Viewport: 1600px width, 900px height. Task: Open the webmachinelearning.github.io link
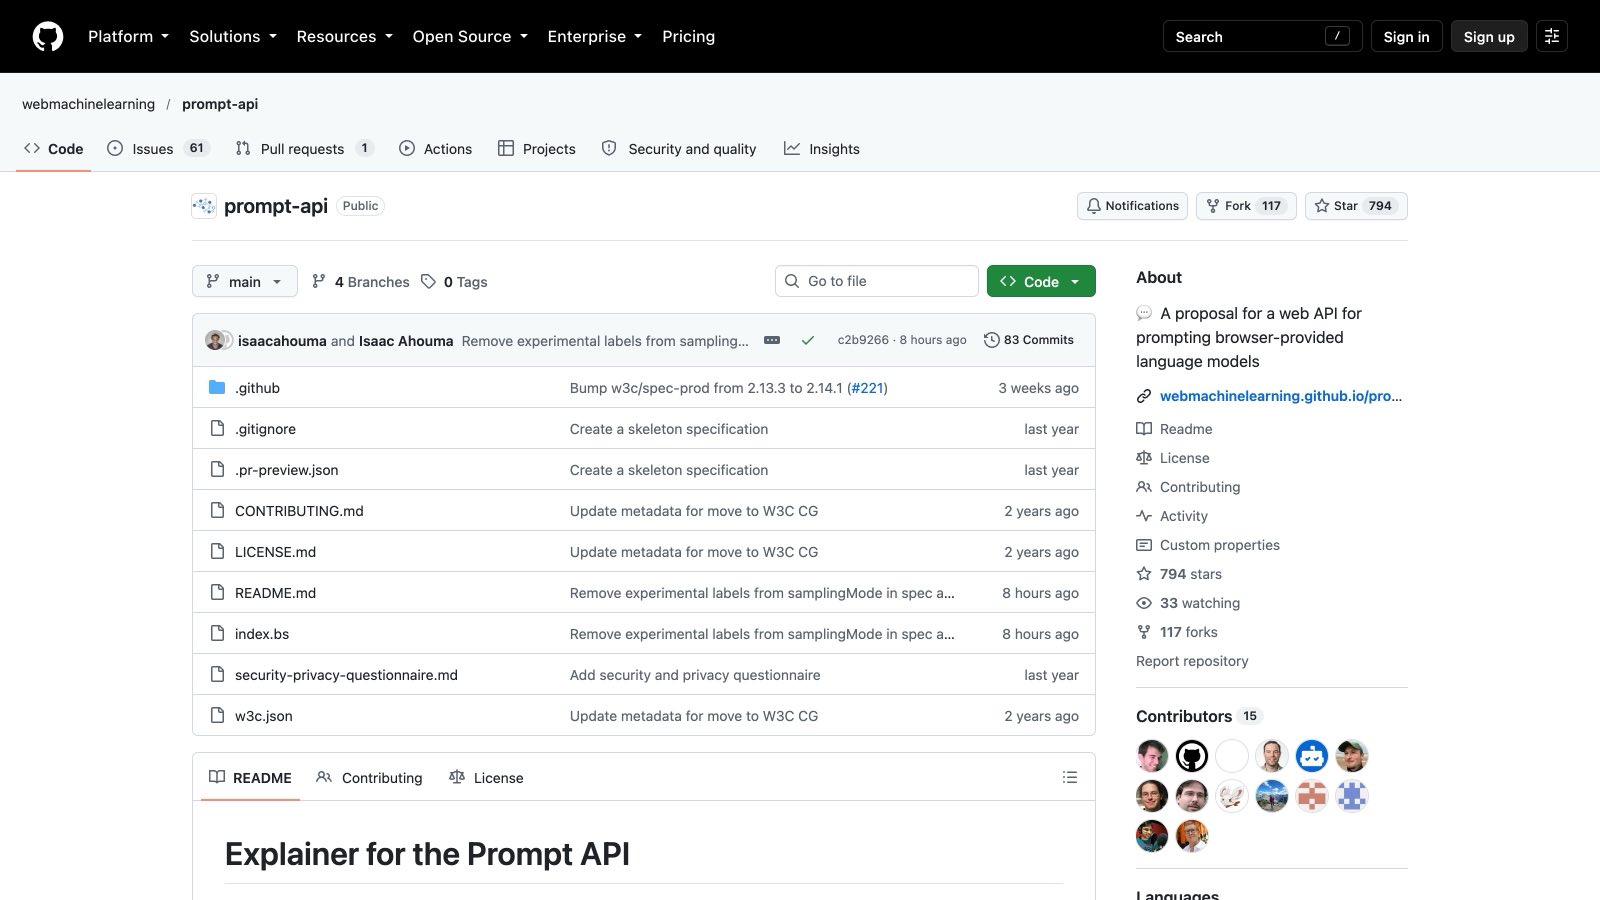[1280, 396]
